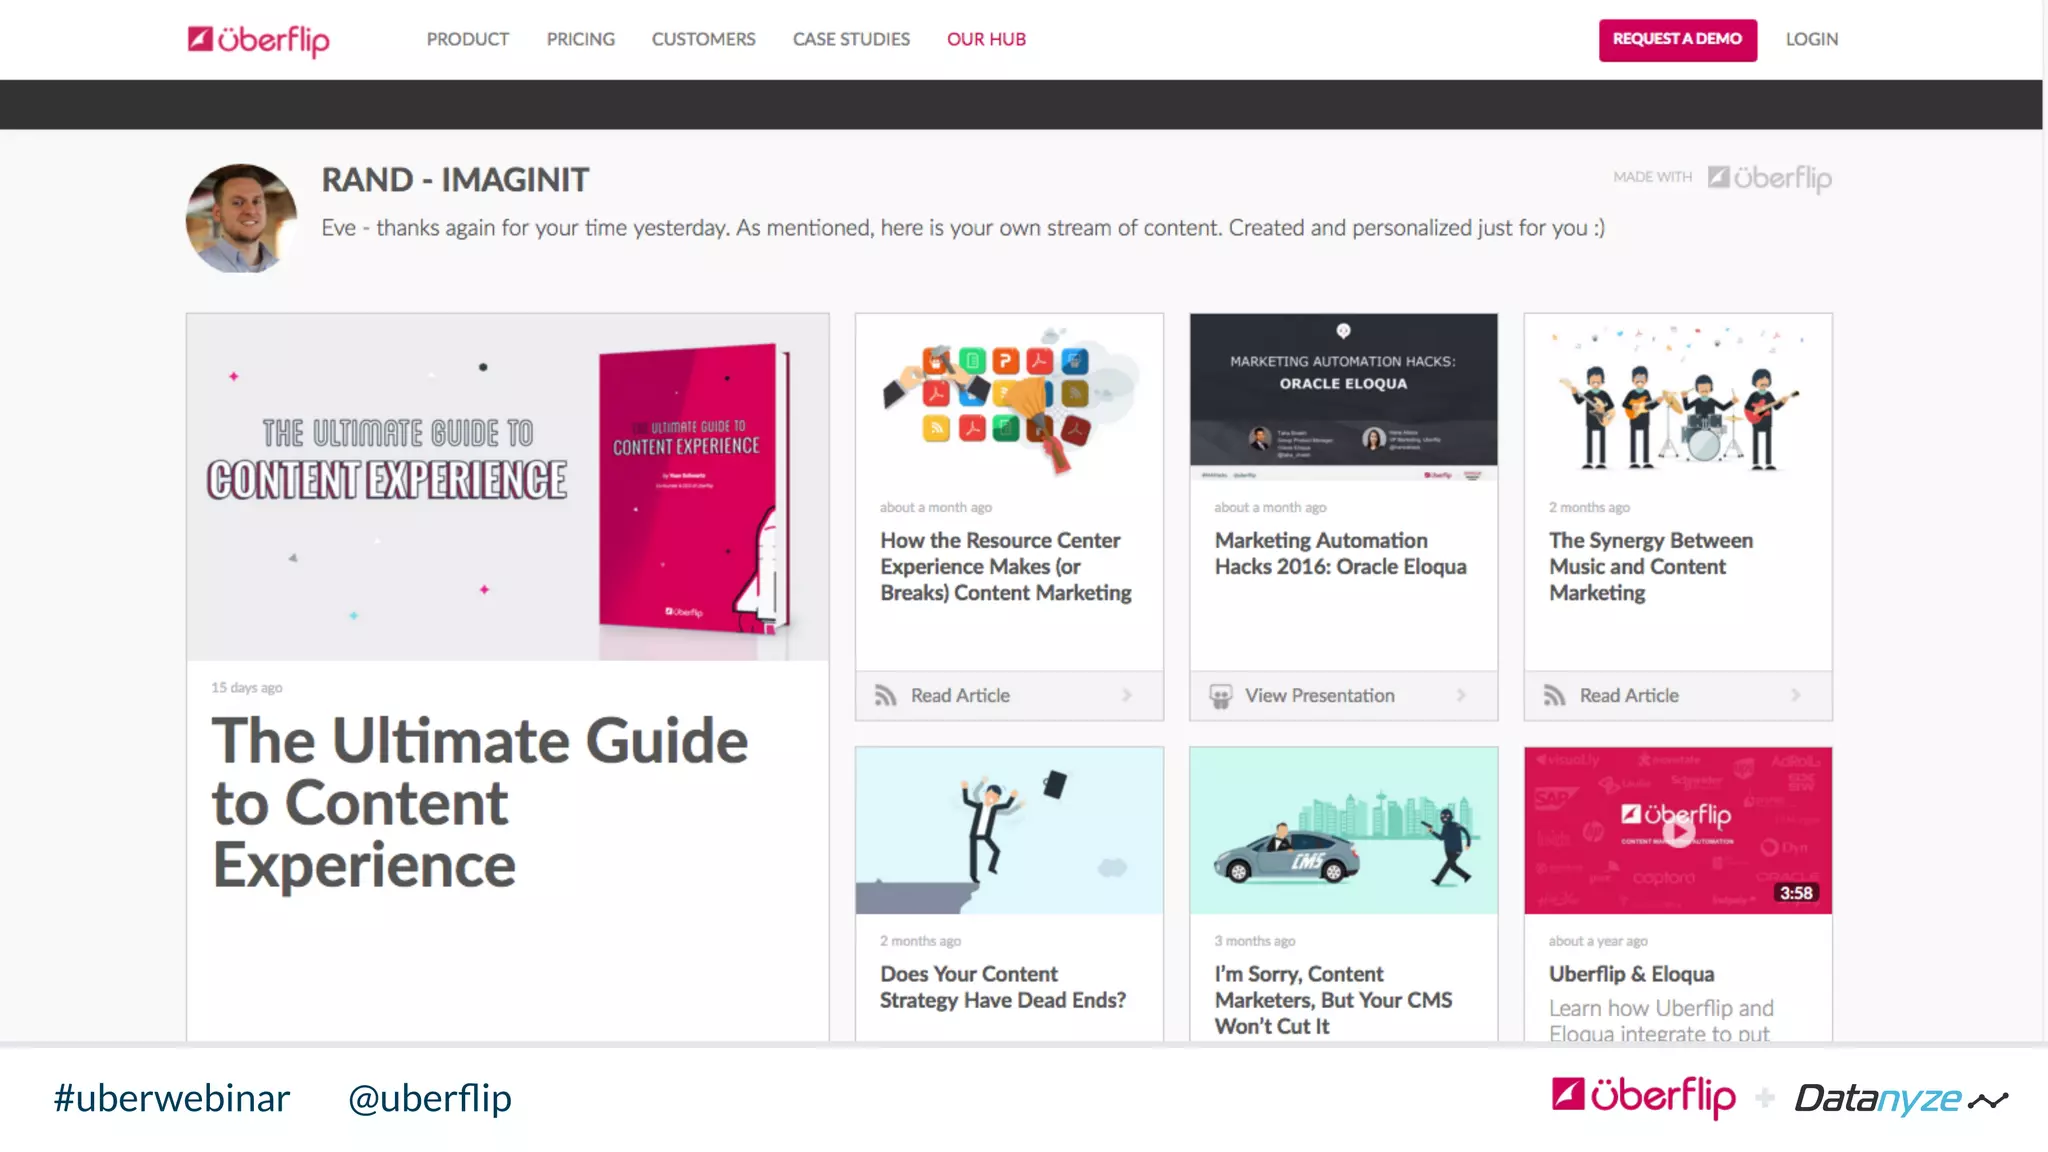Open the band illustration thumbnail
2048x1152 pixels.
point(1677,397)
